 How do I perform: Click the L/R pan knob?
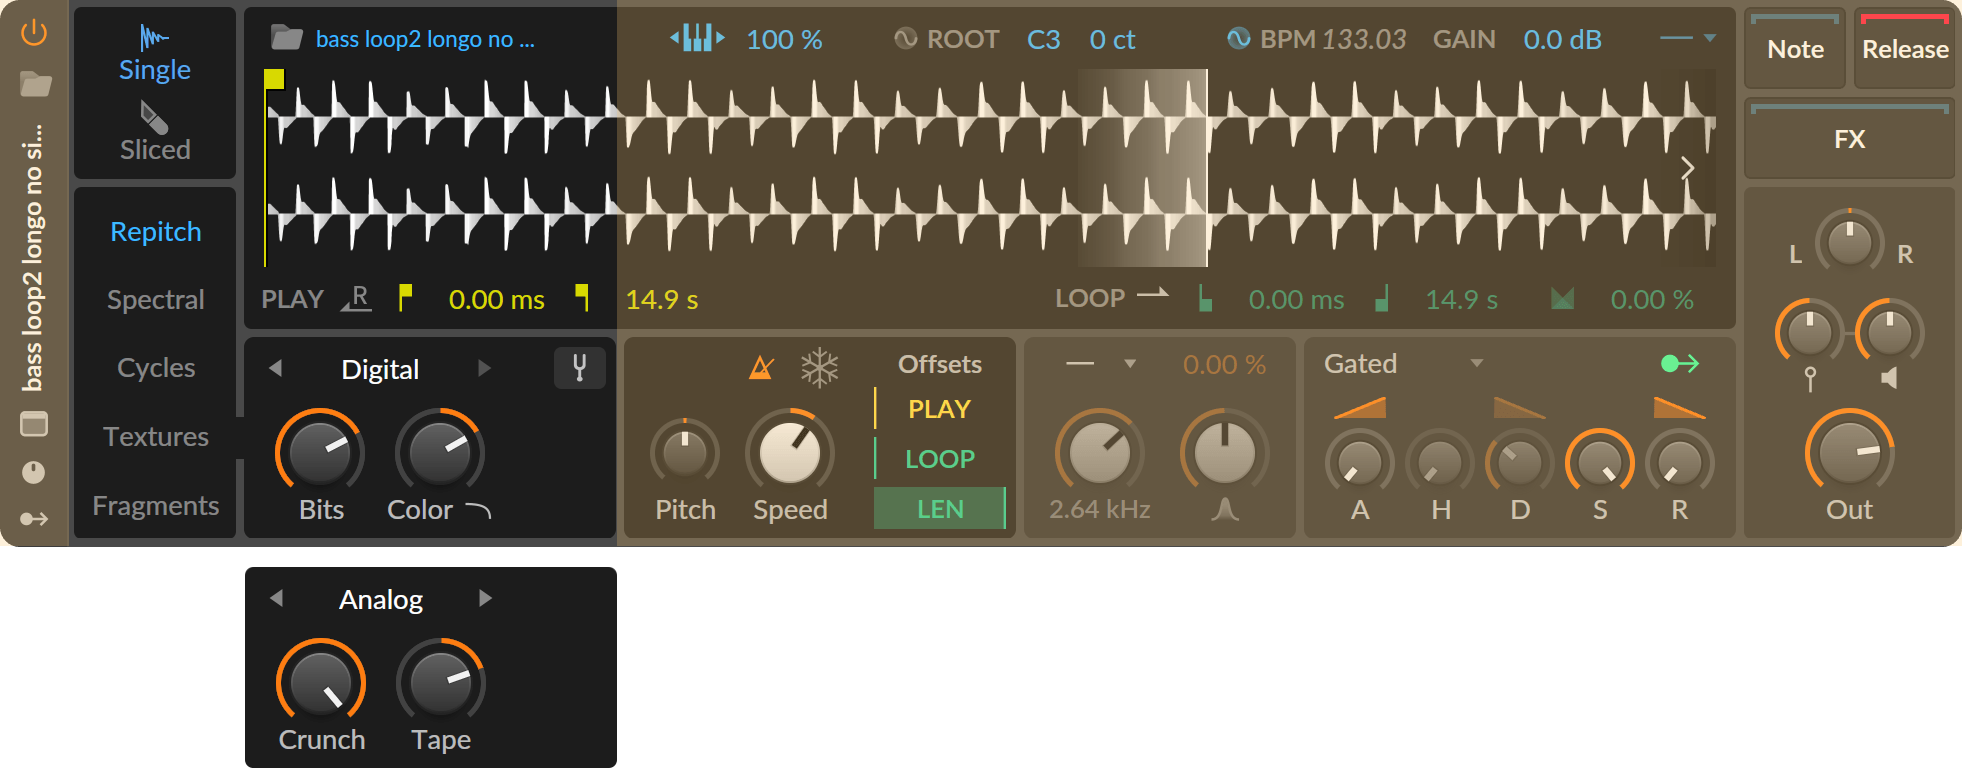(x=1850, y=242)
